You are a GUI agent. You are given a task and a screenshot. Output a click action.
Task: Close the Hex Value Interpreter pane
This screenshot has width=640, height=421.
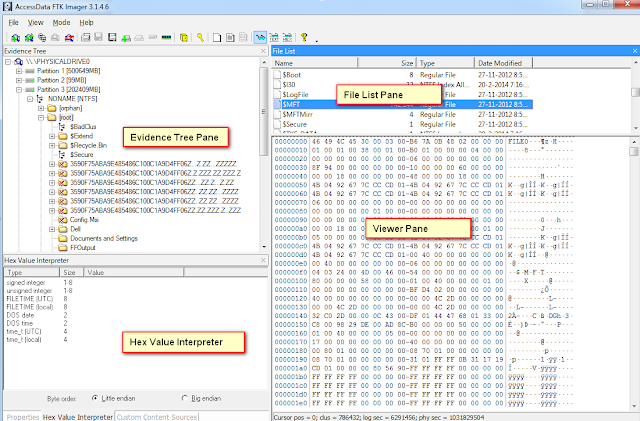tap(263, 260)
